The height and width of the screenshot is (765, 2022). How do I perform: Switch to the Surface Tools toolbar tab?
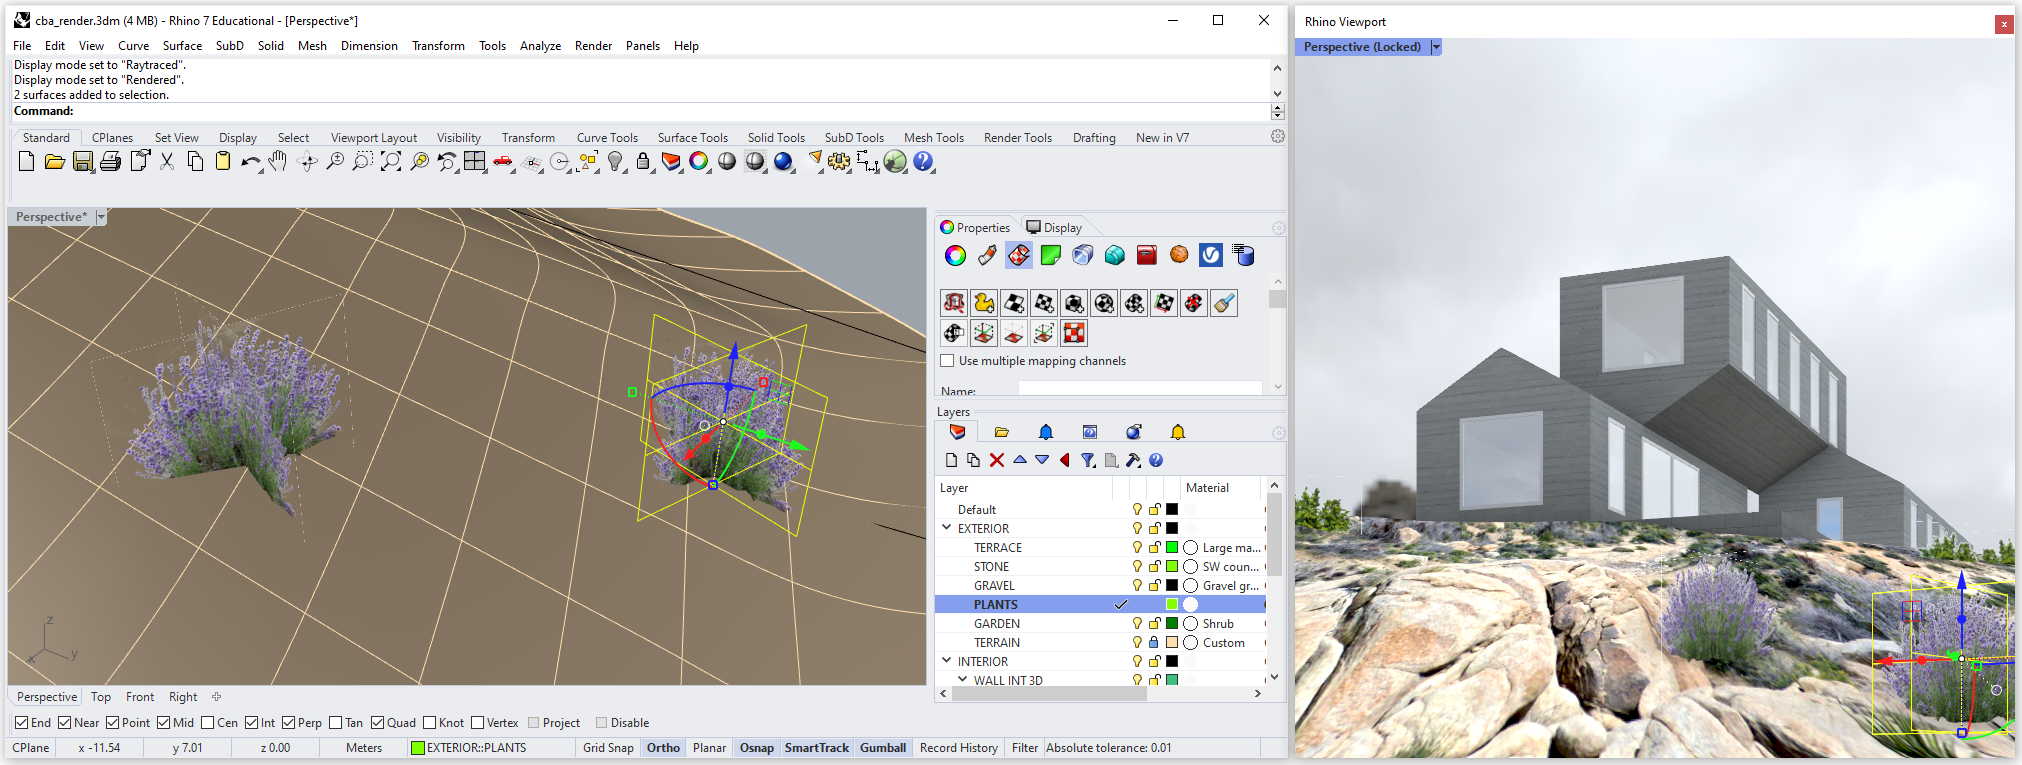click(692, 138)
